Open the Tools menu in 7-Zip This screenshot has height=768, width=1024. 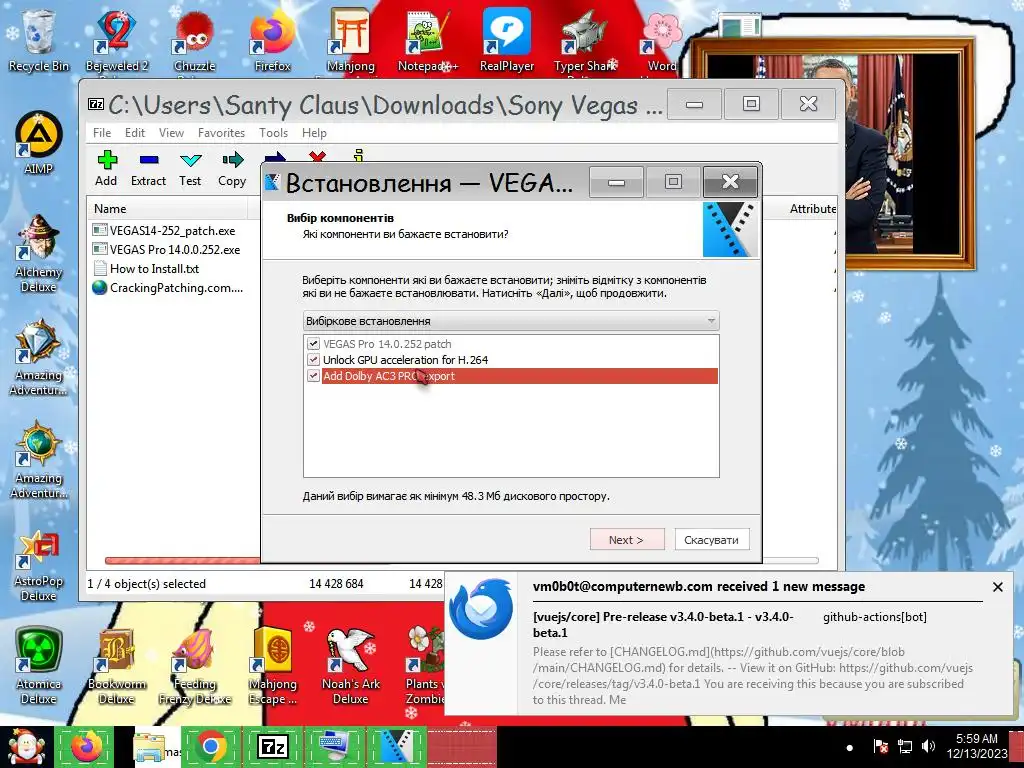pyautogui.click(x=273, y=133)
